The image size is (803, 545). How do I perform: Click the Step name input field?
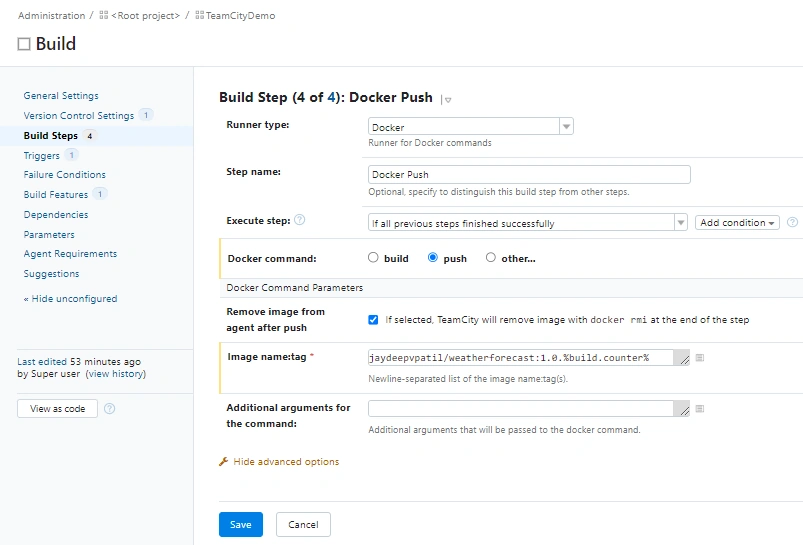529,175
